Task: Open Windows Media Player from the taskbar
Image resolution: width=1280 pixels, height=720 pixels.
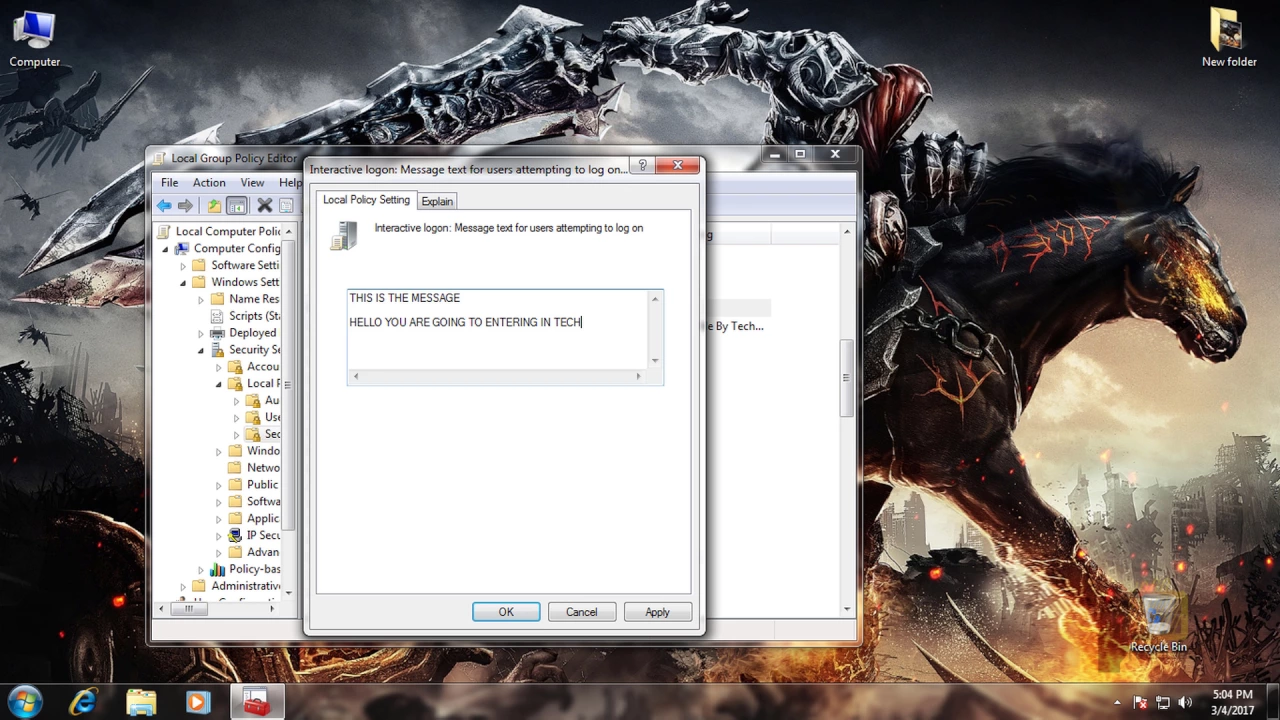Action: click(x=197, y=702)
